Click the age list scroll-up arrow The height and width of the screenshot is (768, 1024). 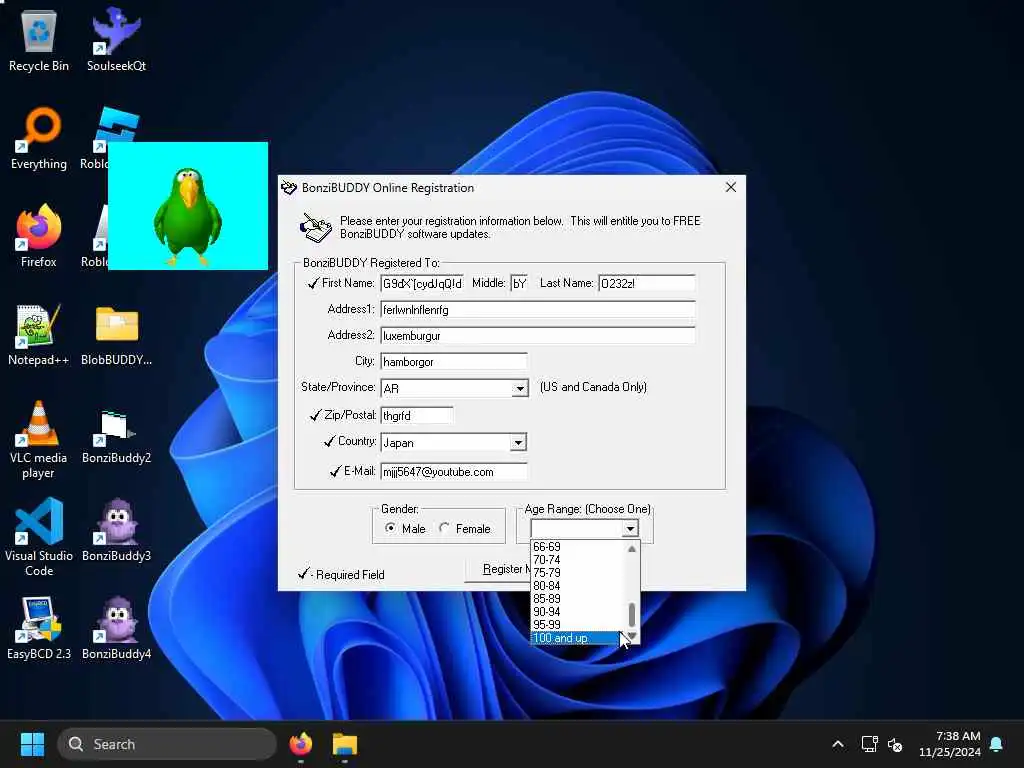[632, 549]
